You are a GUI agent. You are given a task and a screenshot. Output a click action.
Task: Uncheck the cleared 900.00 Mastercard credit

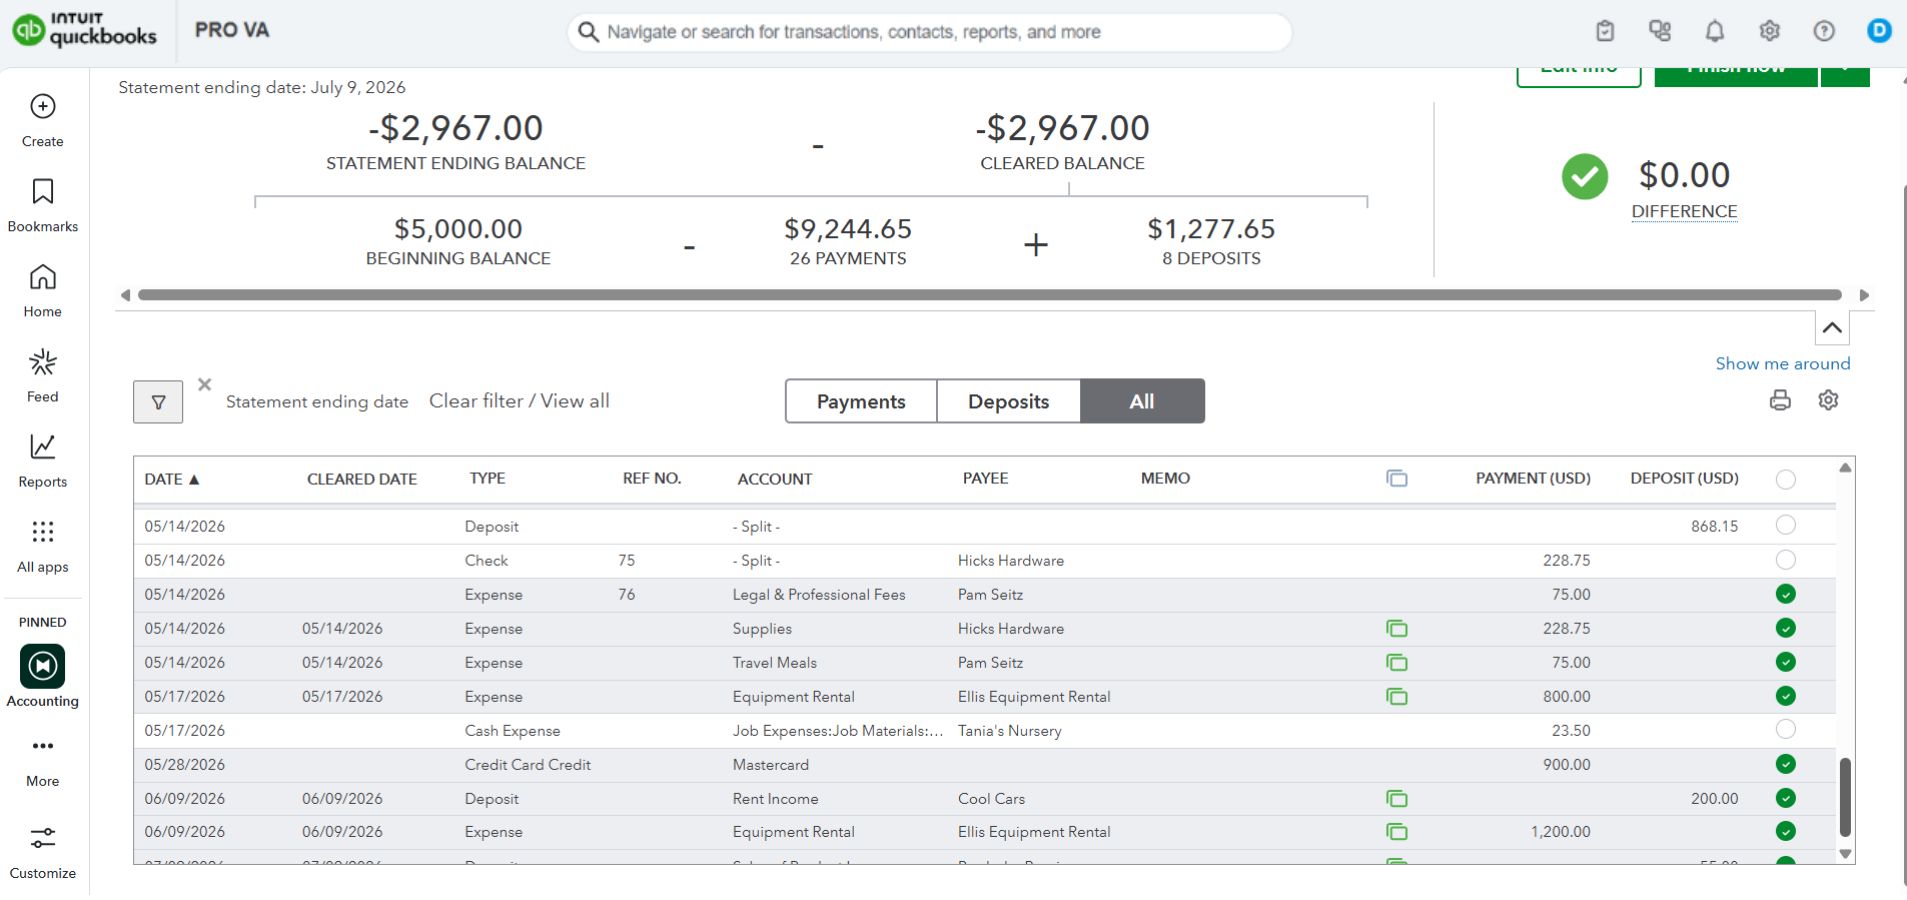(x=1785, y=764)
